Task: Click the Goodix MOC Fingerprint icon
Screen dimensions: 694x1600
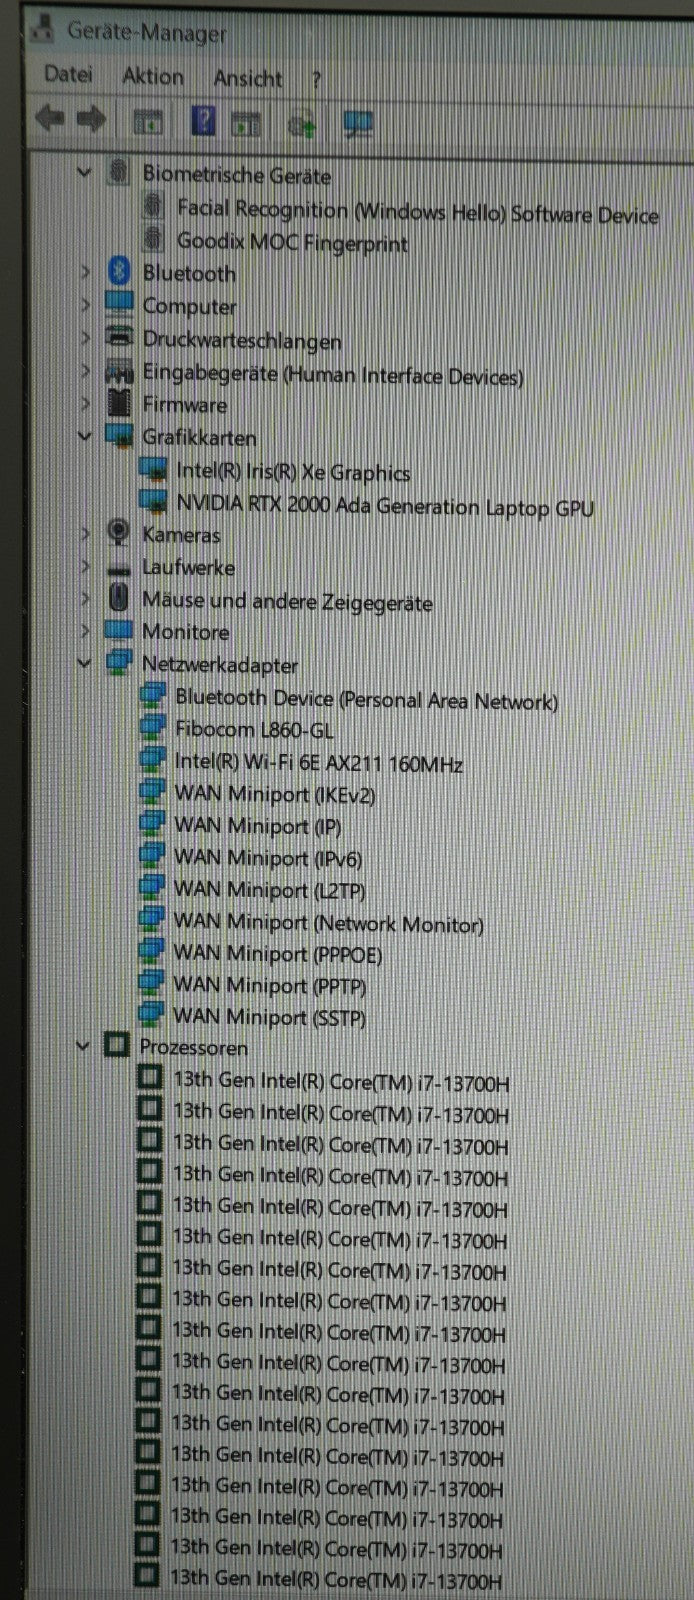Action: point(153,239)
